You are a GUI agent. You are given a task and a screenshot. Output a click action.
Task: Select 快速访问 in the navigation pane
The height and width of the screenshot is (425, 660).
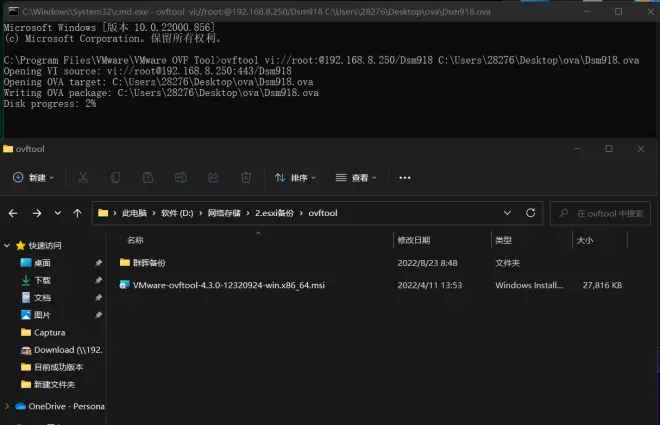(x=45, y=245)
